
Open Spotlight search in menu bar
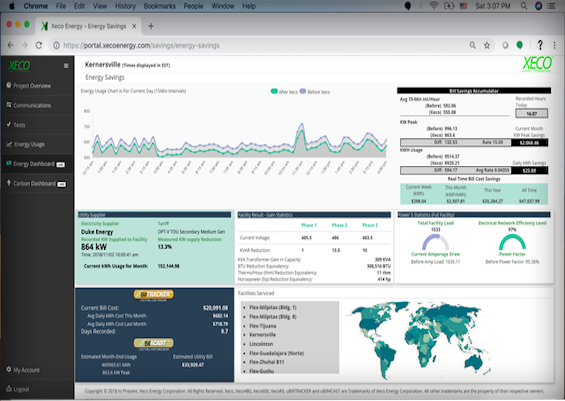524,6
